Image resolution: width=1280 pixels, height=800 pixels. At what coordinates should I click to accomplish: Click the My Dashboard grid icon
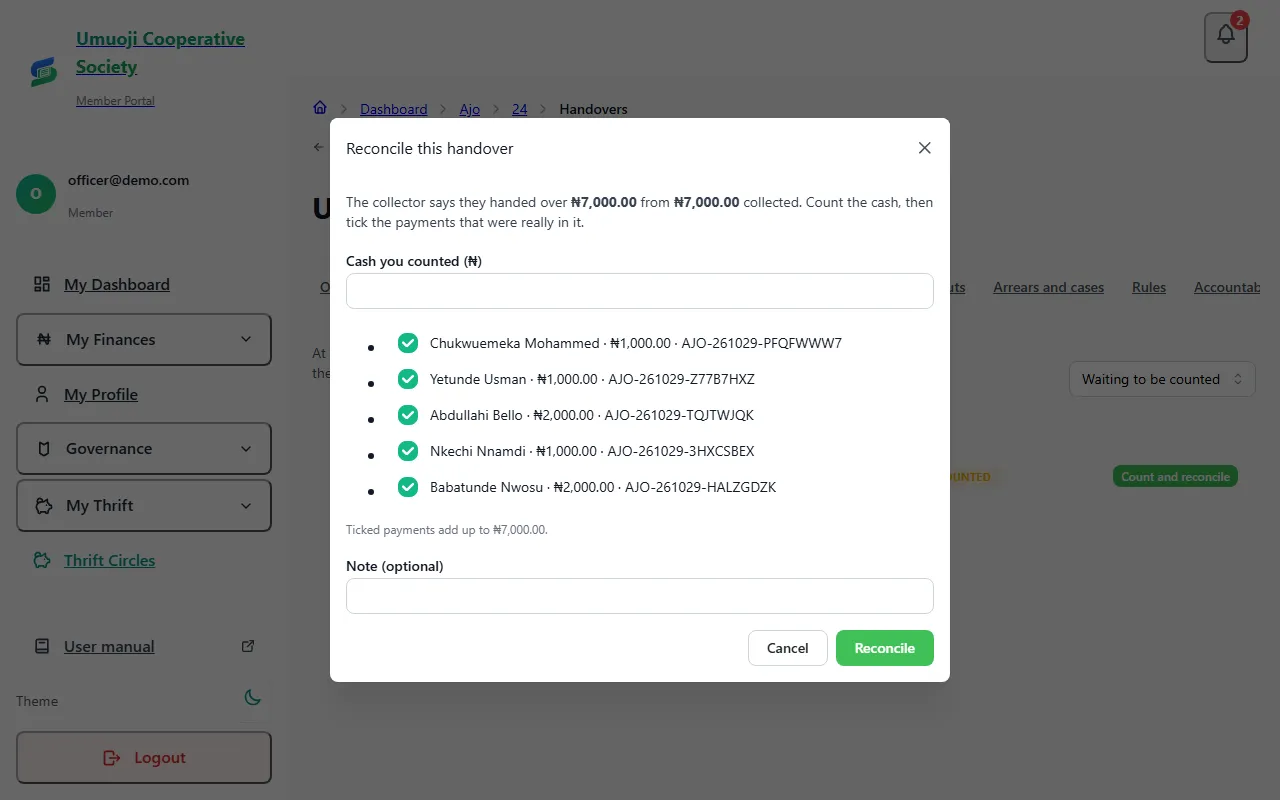click(x=42, y=284)
